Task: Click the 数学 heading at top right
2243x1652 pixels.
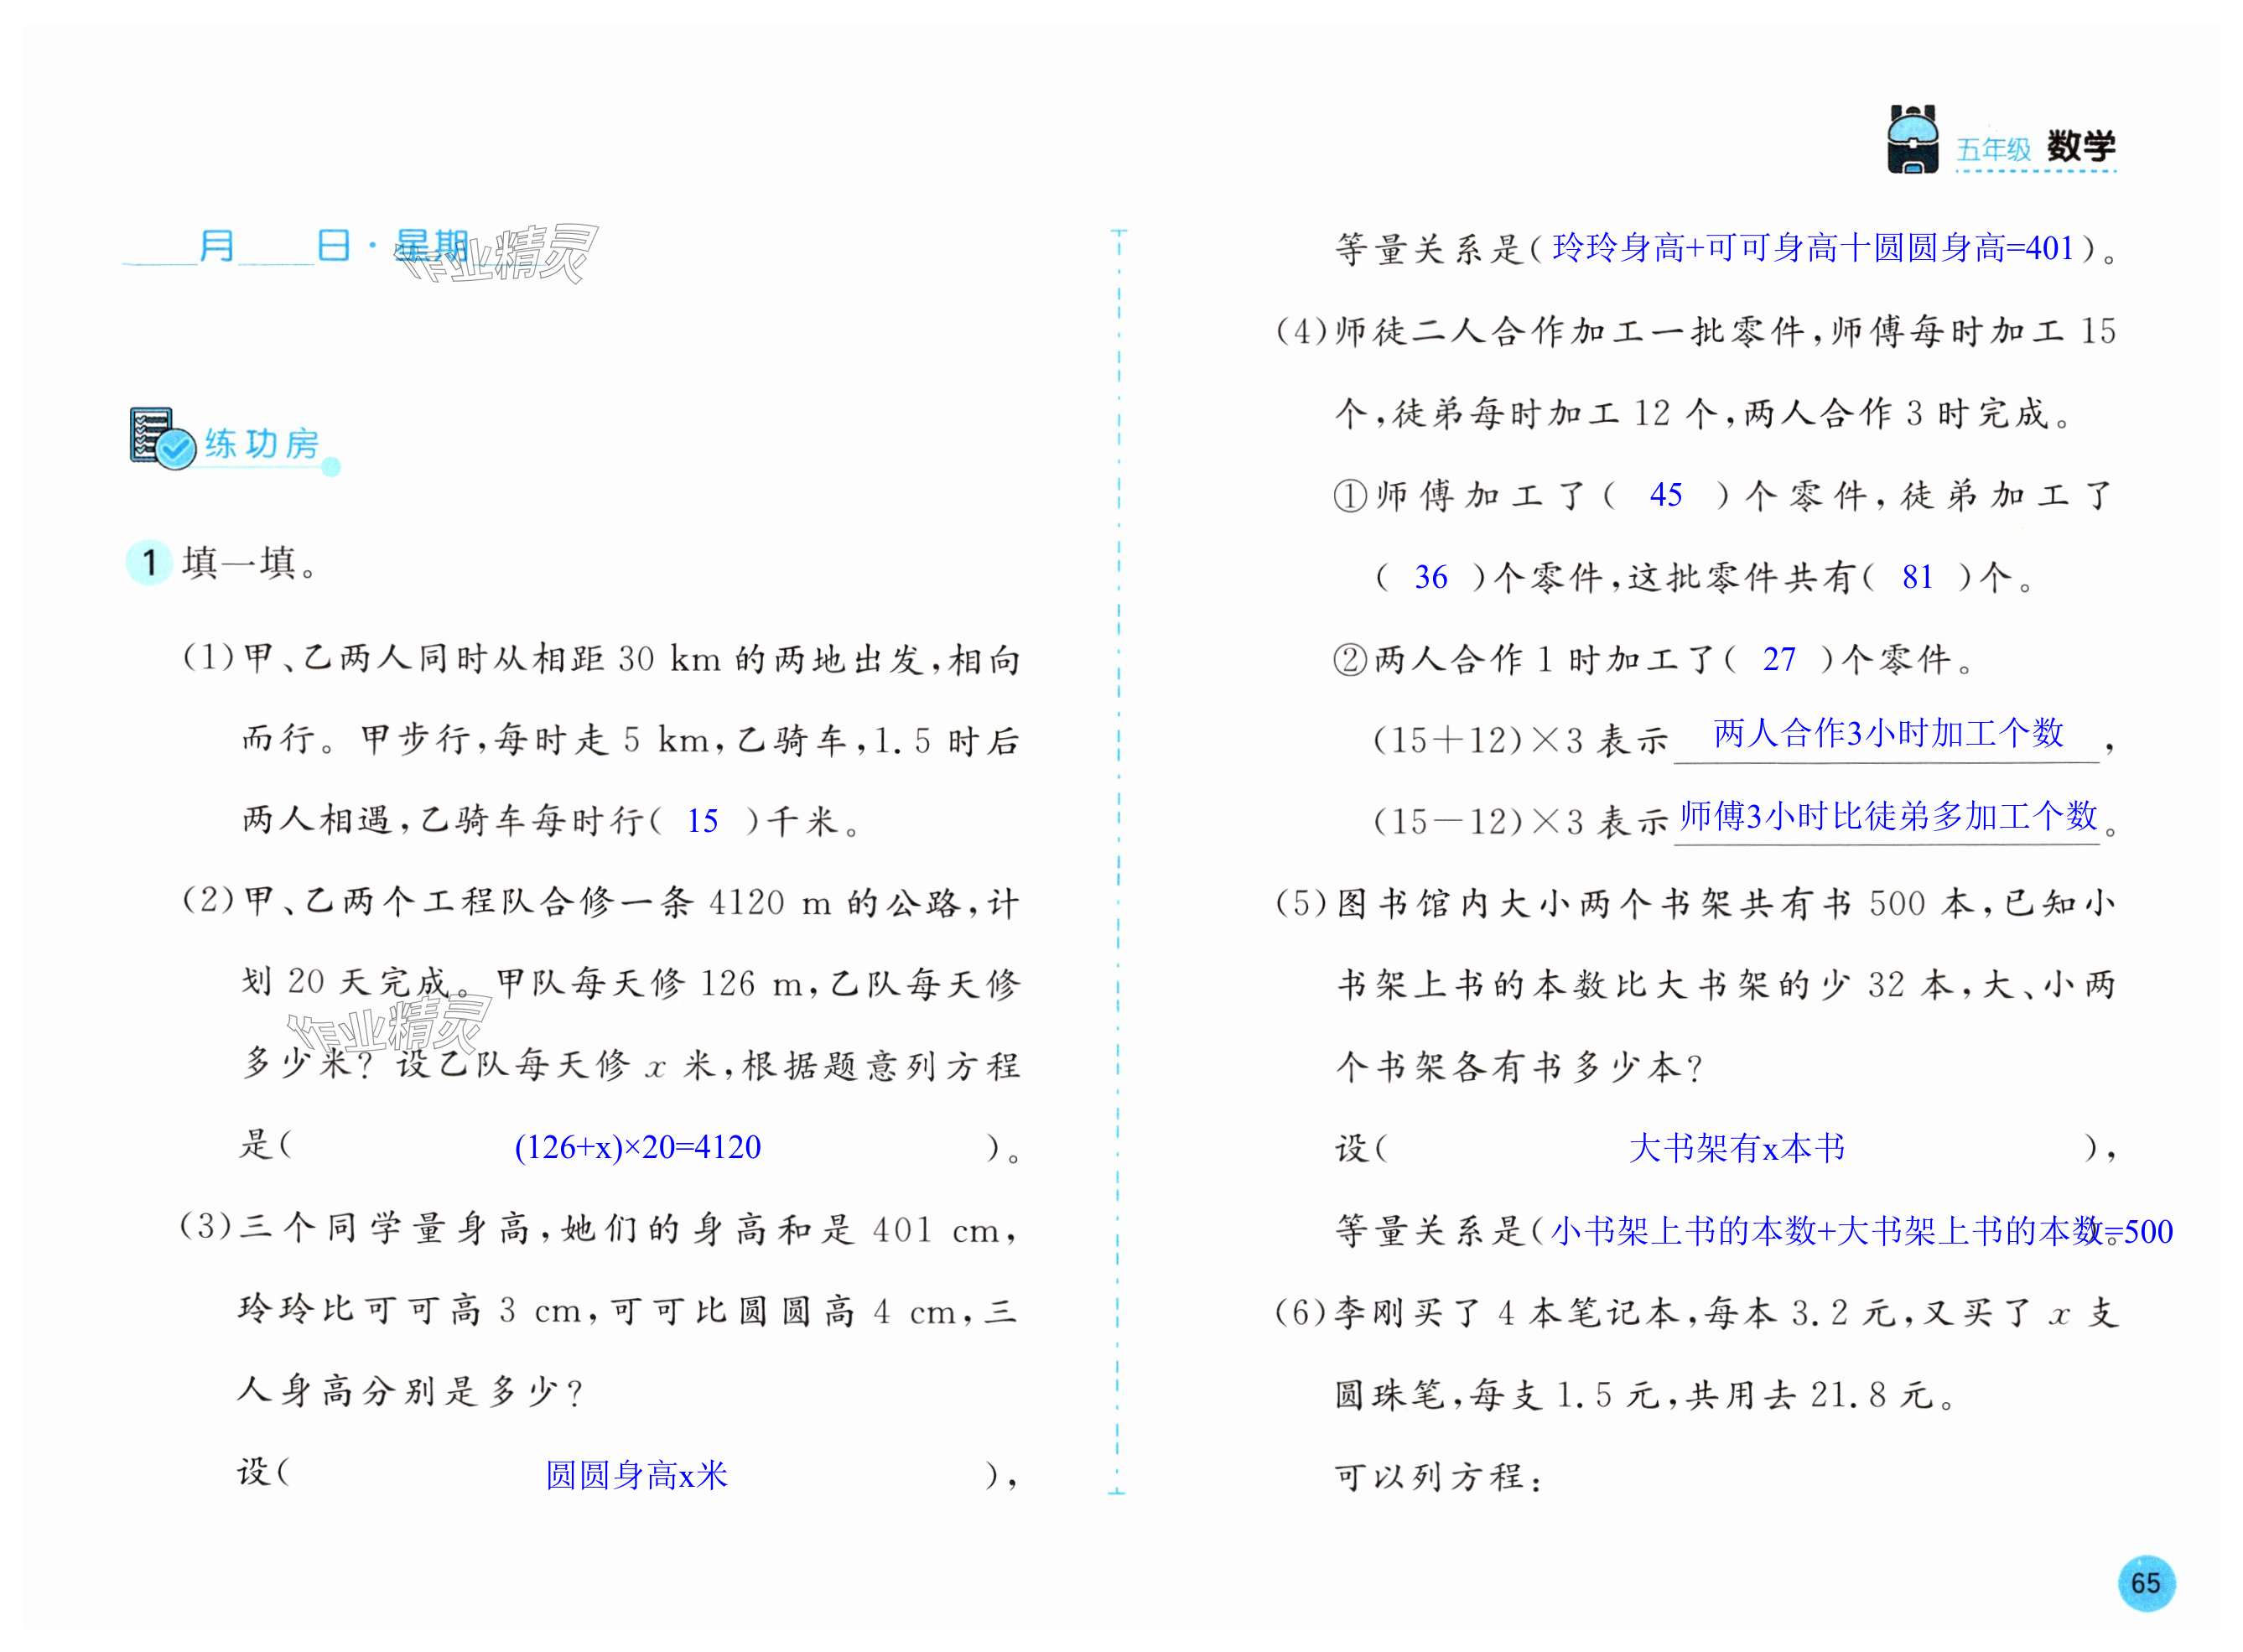Action: 2081,147
